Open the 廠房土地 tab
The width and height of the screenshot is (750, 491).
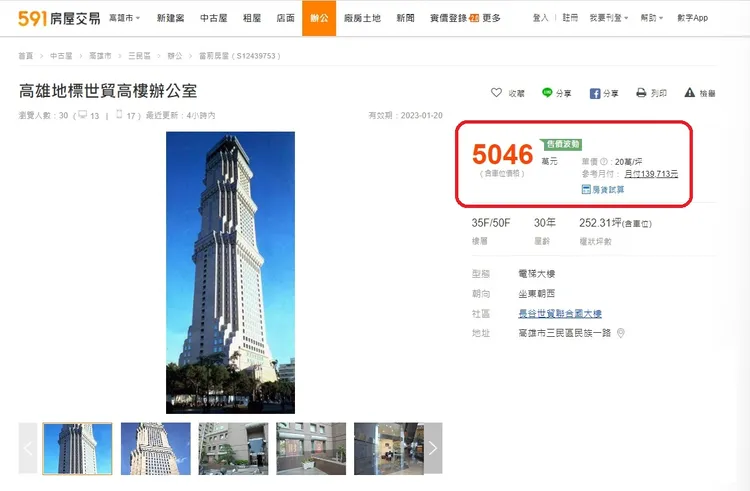tap(362, 18)
